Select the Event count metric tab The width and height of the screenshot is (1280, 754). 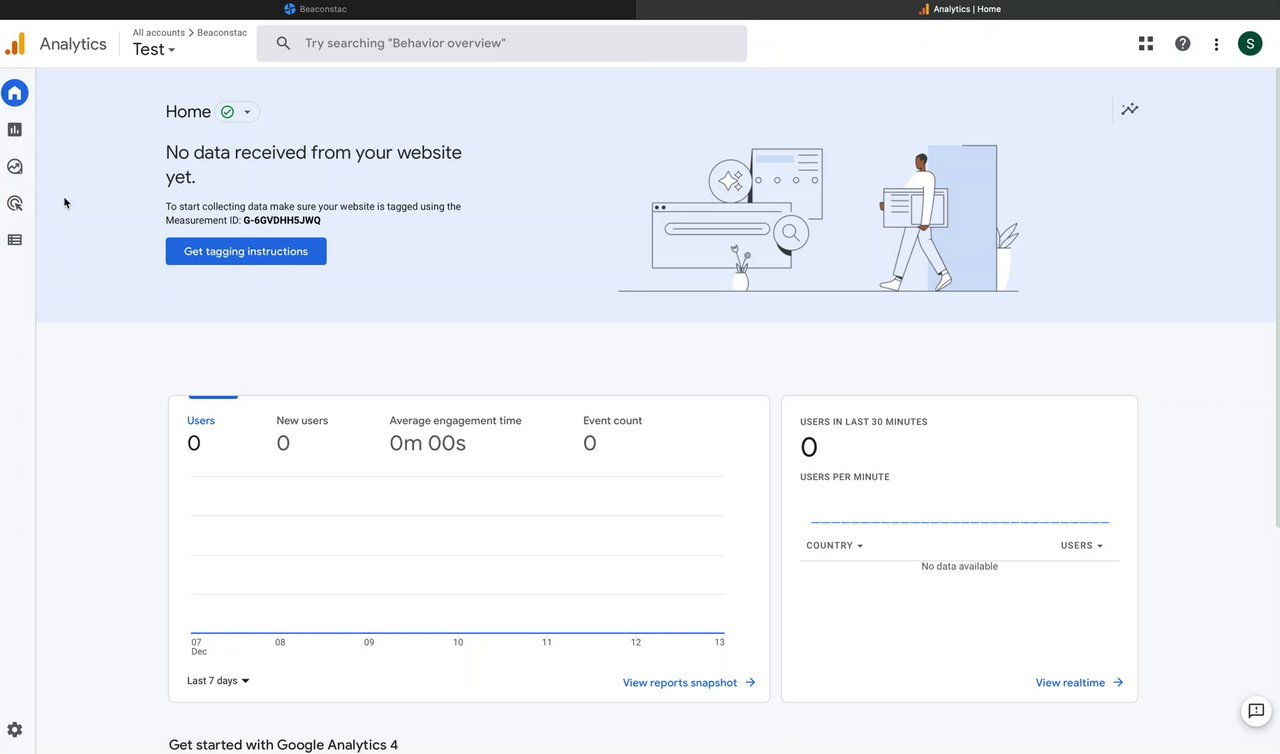pos(612,432)
